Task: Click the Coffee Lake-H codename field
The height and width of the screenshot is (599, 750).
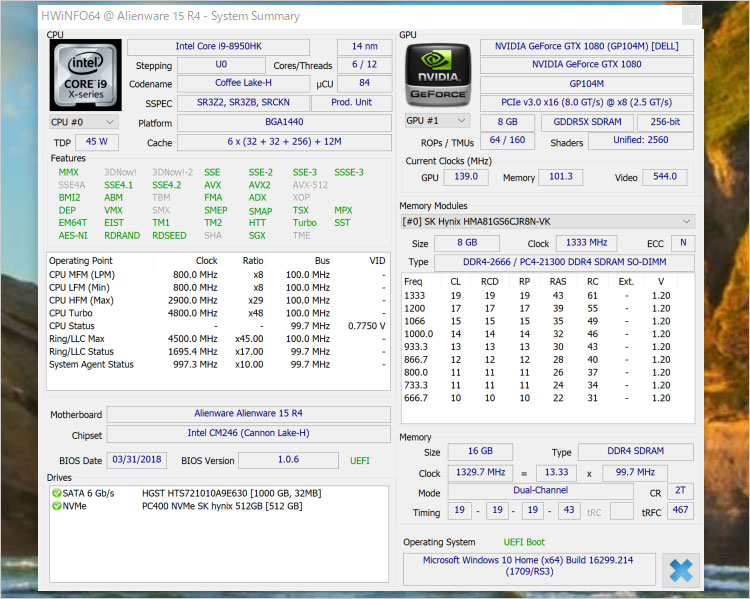Action: click(243, 83)
